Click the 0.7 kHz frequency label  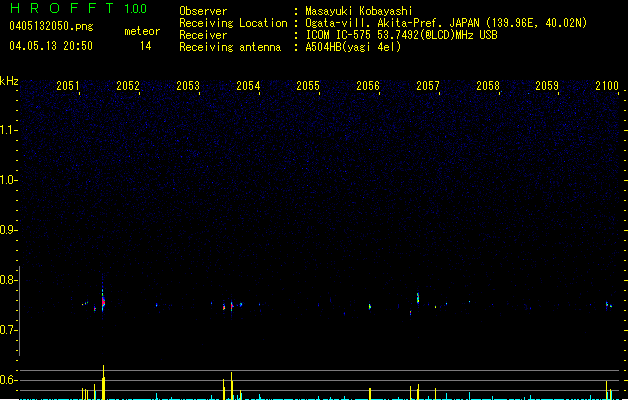click(x=8, y=330)
